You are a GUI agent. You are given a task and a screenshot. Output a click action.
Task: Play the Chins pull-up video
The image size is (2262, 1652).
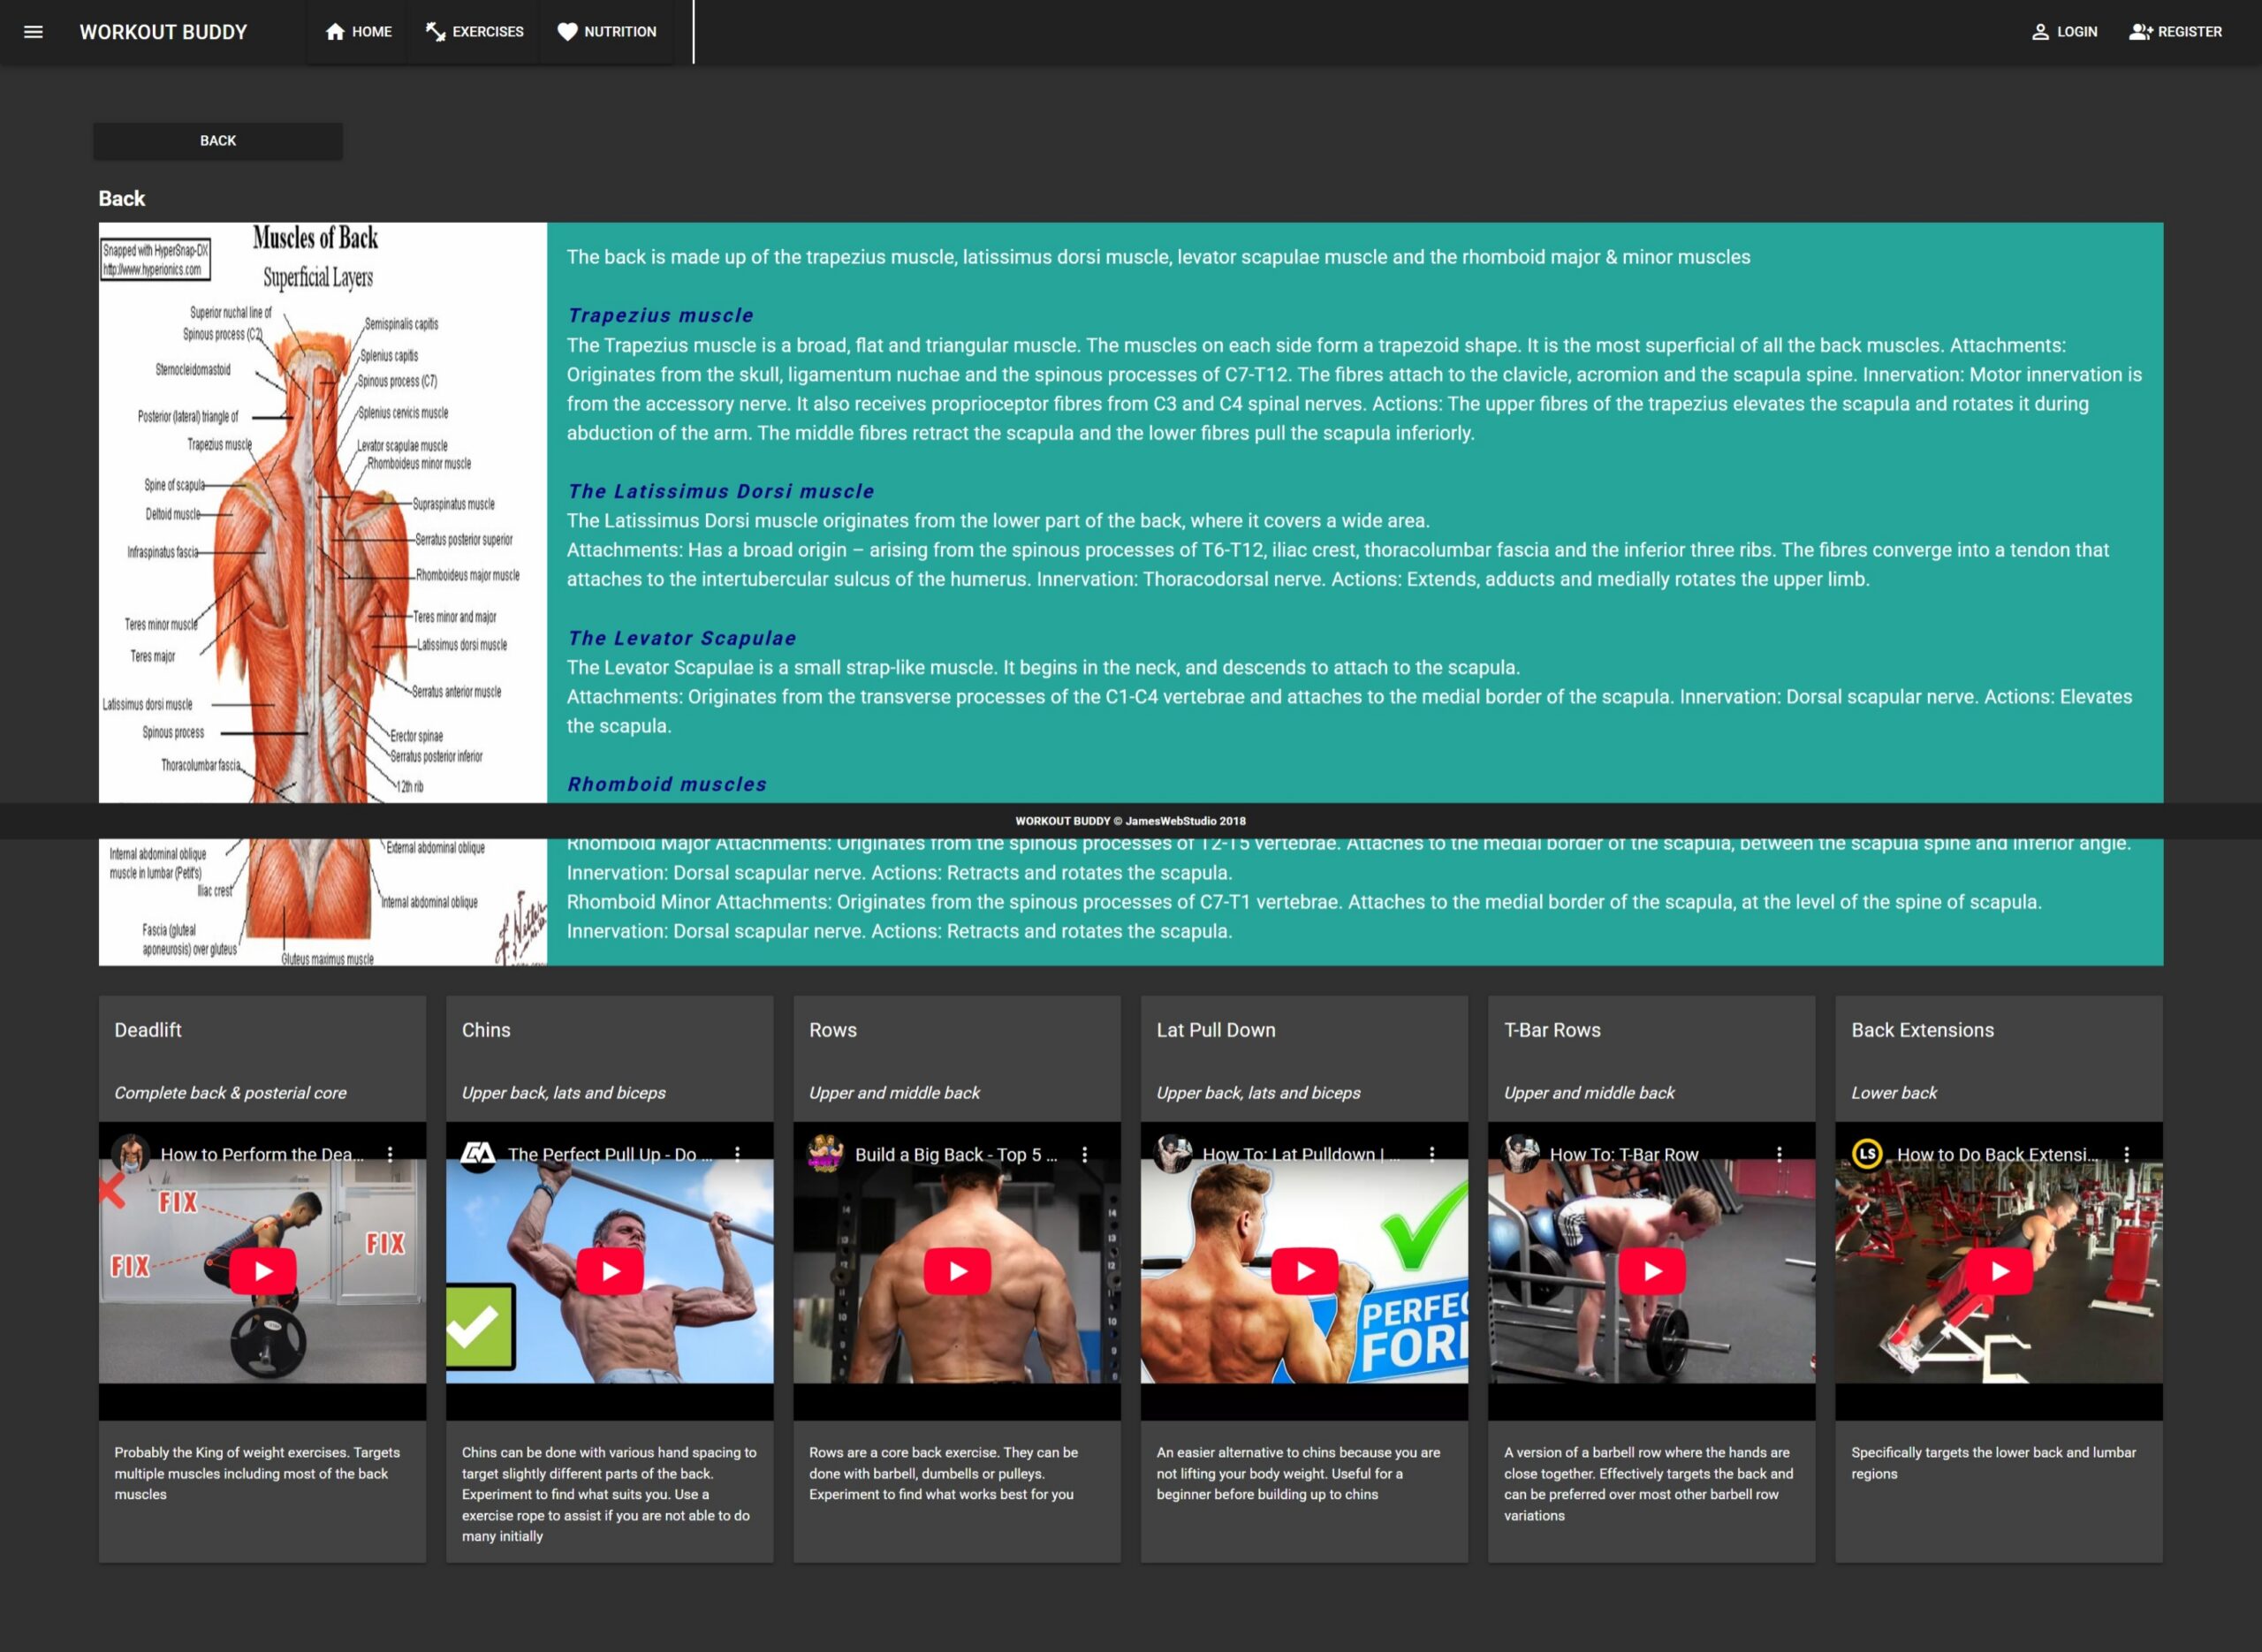[x=610, y=1271]
